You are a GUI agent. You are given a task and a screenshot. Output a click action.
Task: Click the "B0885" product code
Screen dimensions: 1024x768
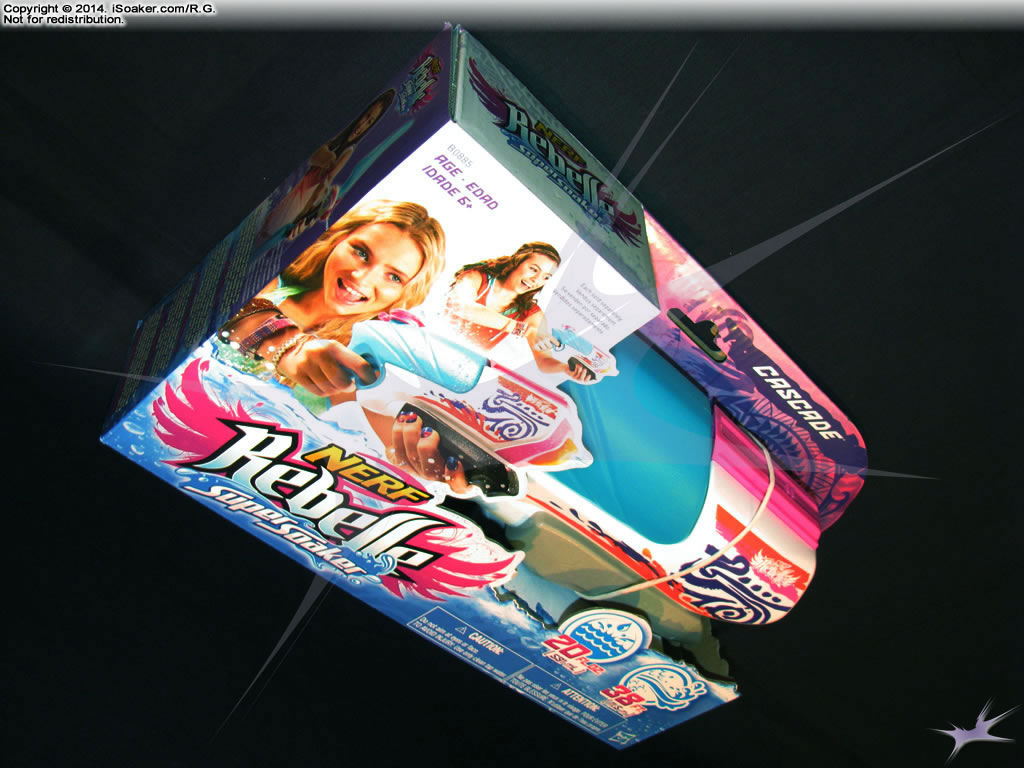(x=460, y=155)
